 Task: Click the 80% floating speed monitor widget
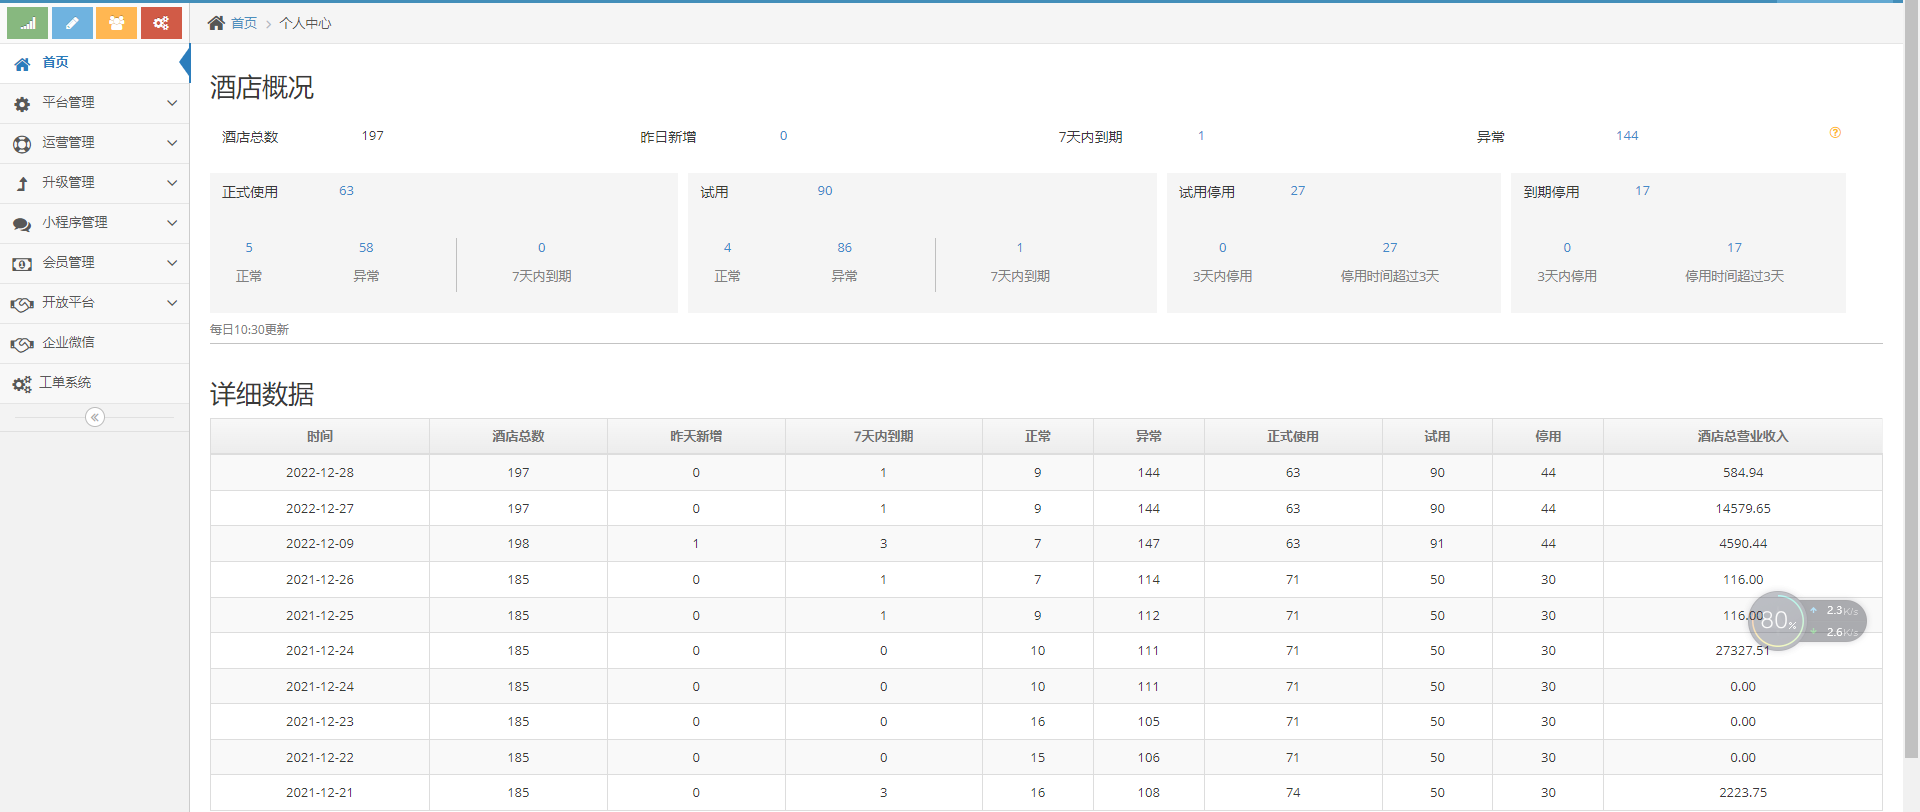tap(1808, 620)
